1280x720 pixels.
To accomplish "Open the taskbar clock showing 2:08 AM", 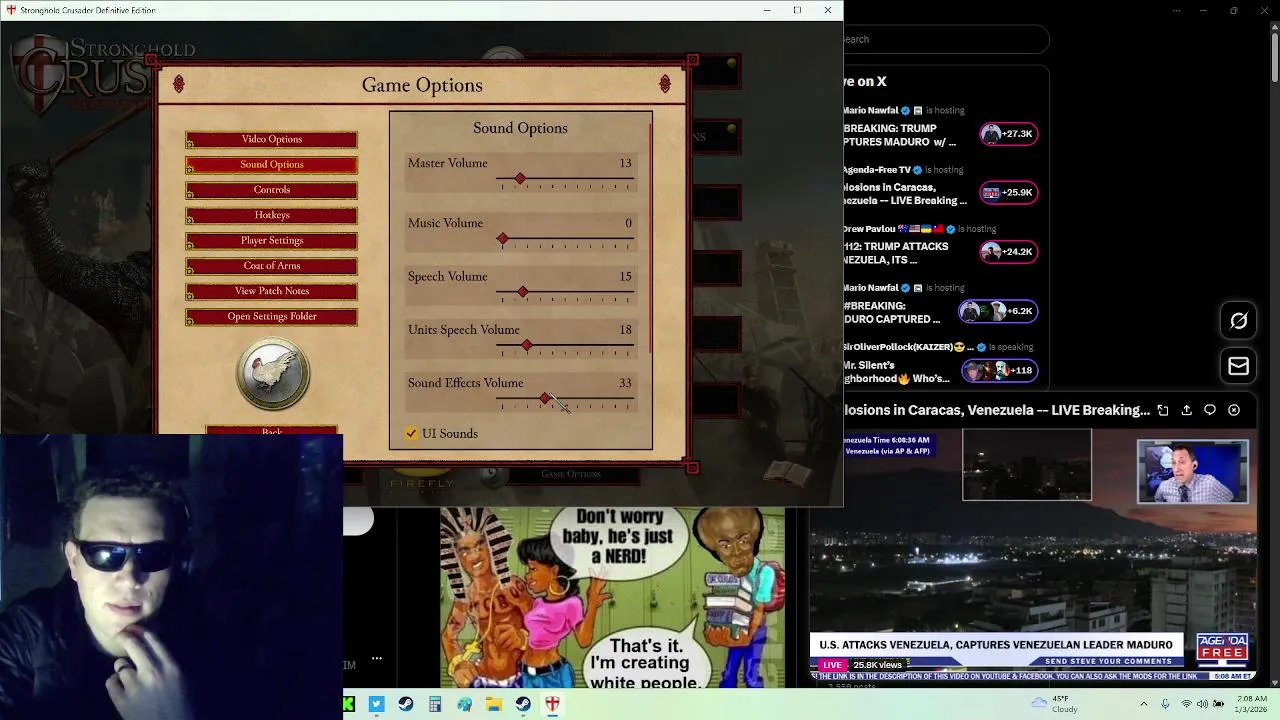I will tap(1251, 704).
